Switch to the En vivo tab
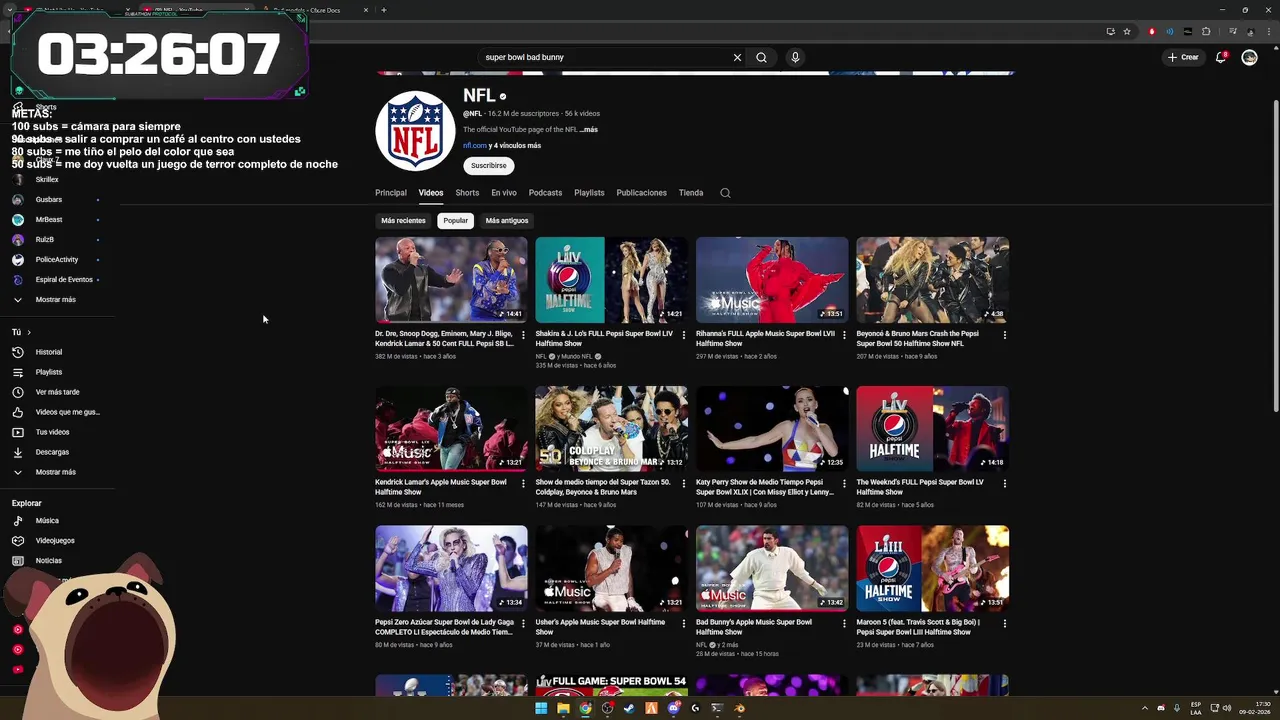The height and width of the screenshot is (720, 1280). tap(504, 193)
